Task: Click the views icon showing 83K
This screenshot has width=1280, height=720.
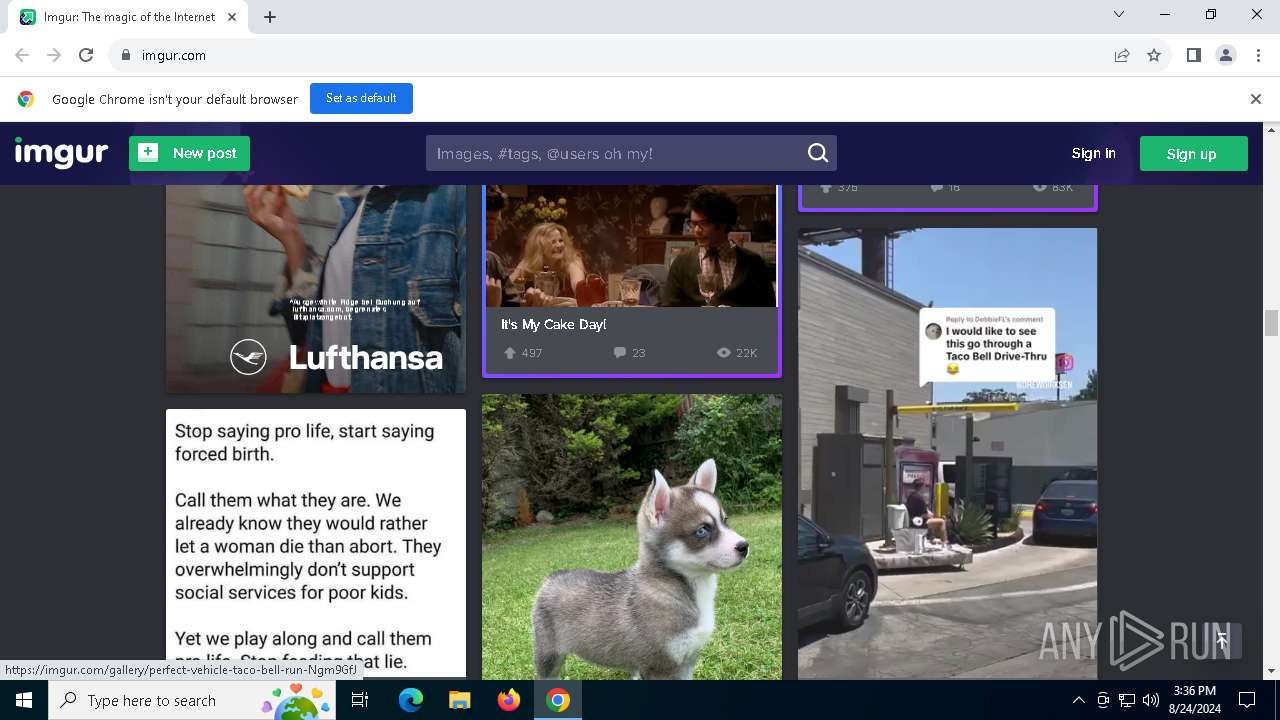Action: (x=1039, y=187)
